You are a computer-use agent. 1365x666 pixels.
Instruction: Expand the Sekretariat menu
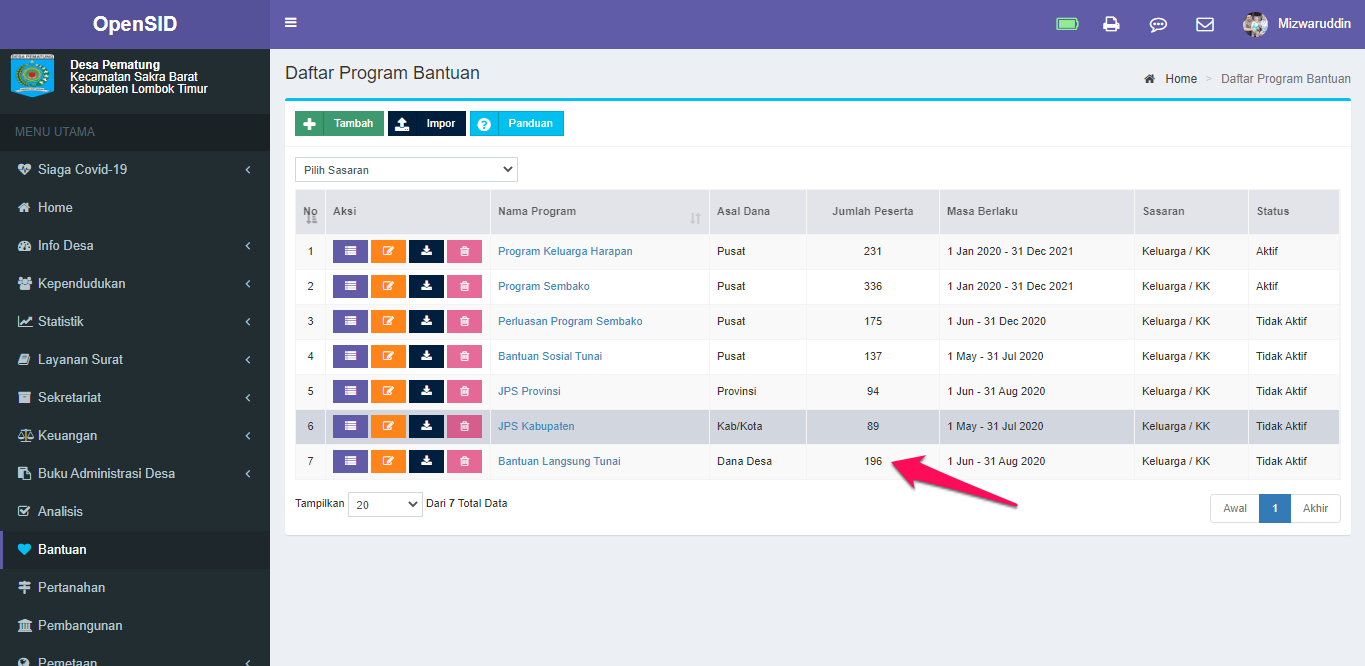(135, 397)
